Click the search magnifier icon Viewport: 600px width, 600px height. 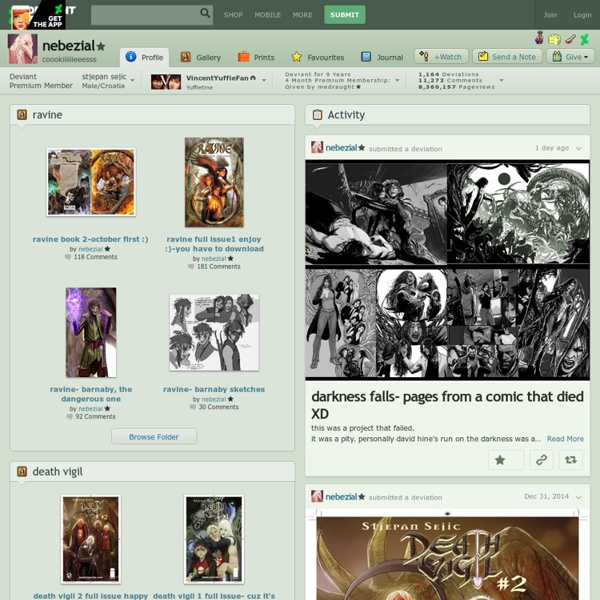coord(205,13)
